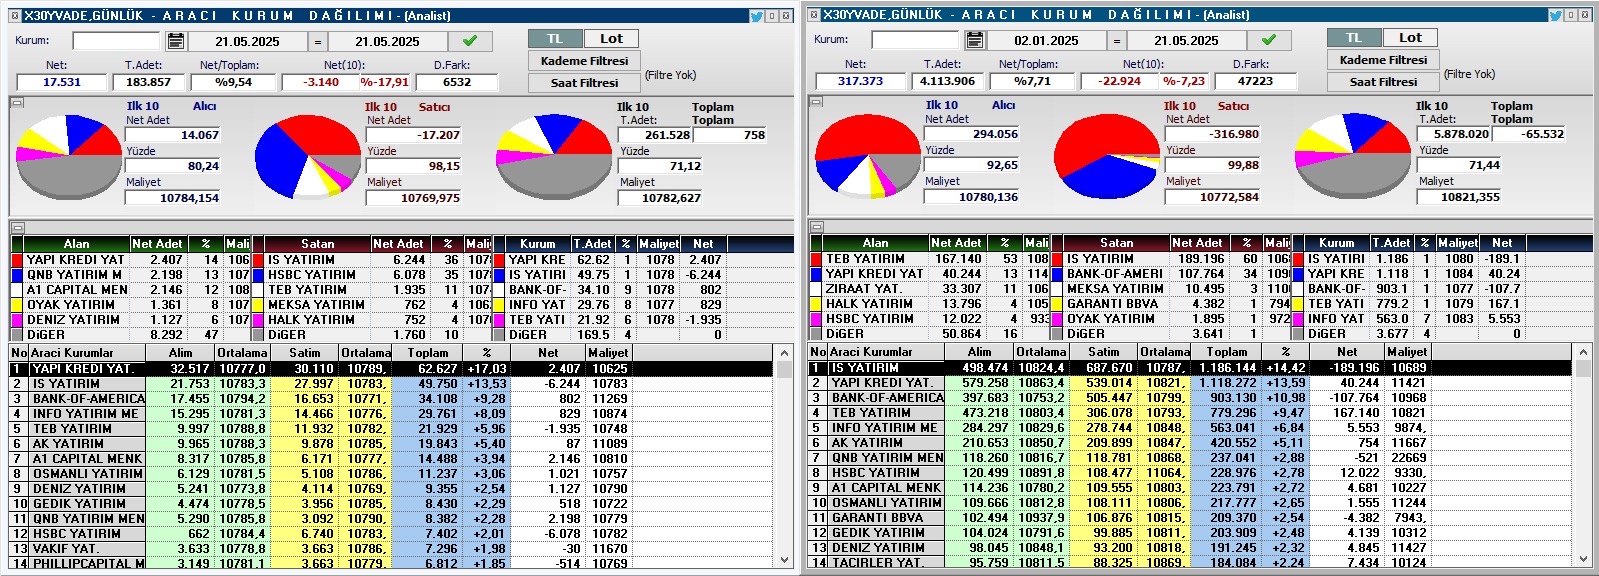Click the Kurum input field in window starting 02.01.2025
The height and width of the screenshot is (576, 1599).
(915, 40)
